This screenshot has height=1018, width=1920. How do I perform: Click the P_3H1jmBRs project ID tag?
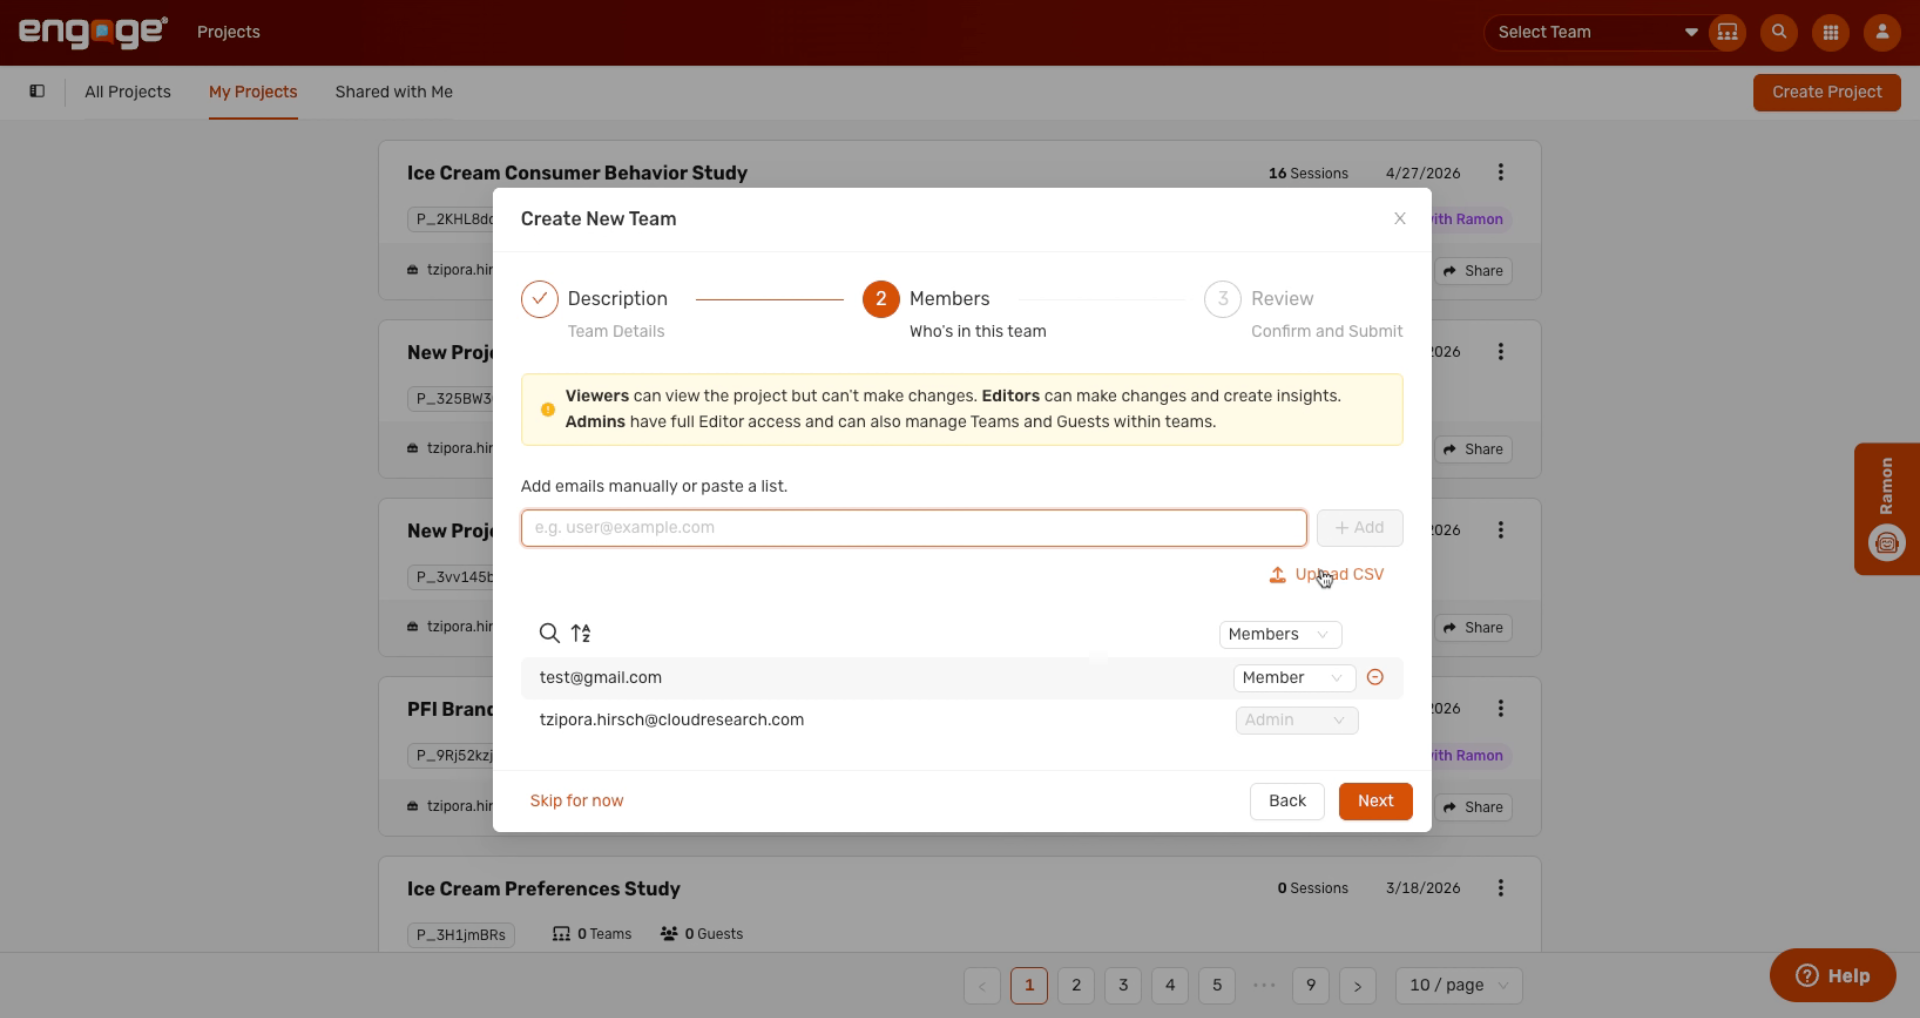click(x=461, y=935)
